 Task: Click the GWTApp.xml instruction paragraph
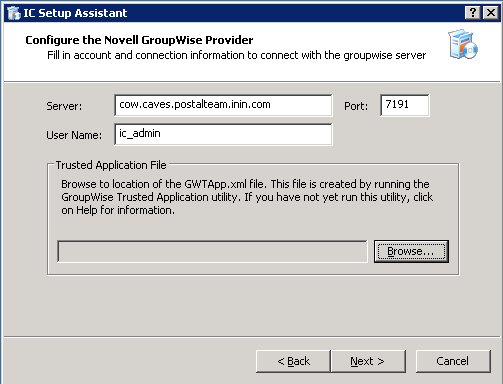coord(247,197)
